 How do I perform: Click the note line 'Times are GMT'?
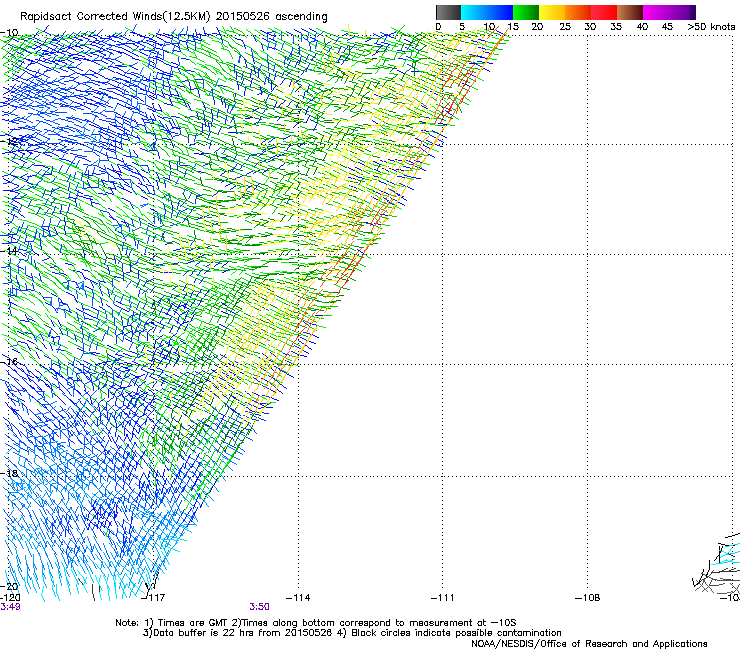coord(192,623)
